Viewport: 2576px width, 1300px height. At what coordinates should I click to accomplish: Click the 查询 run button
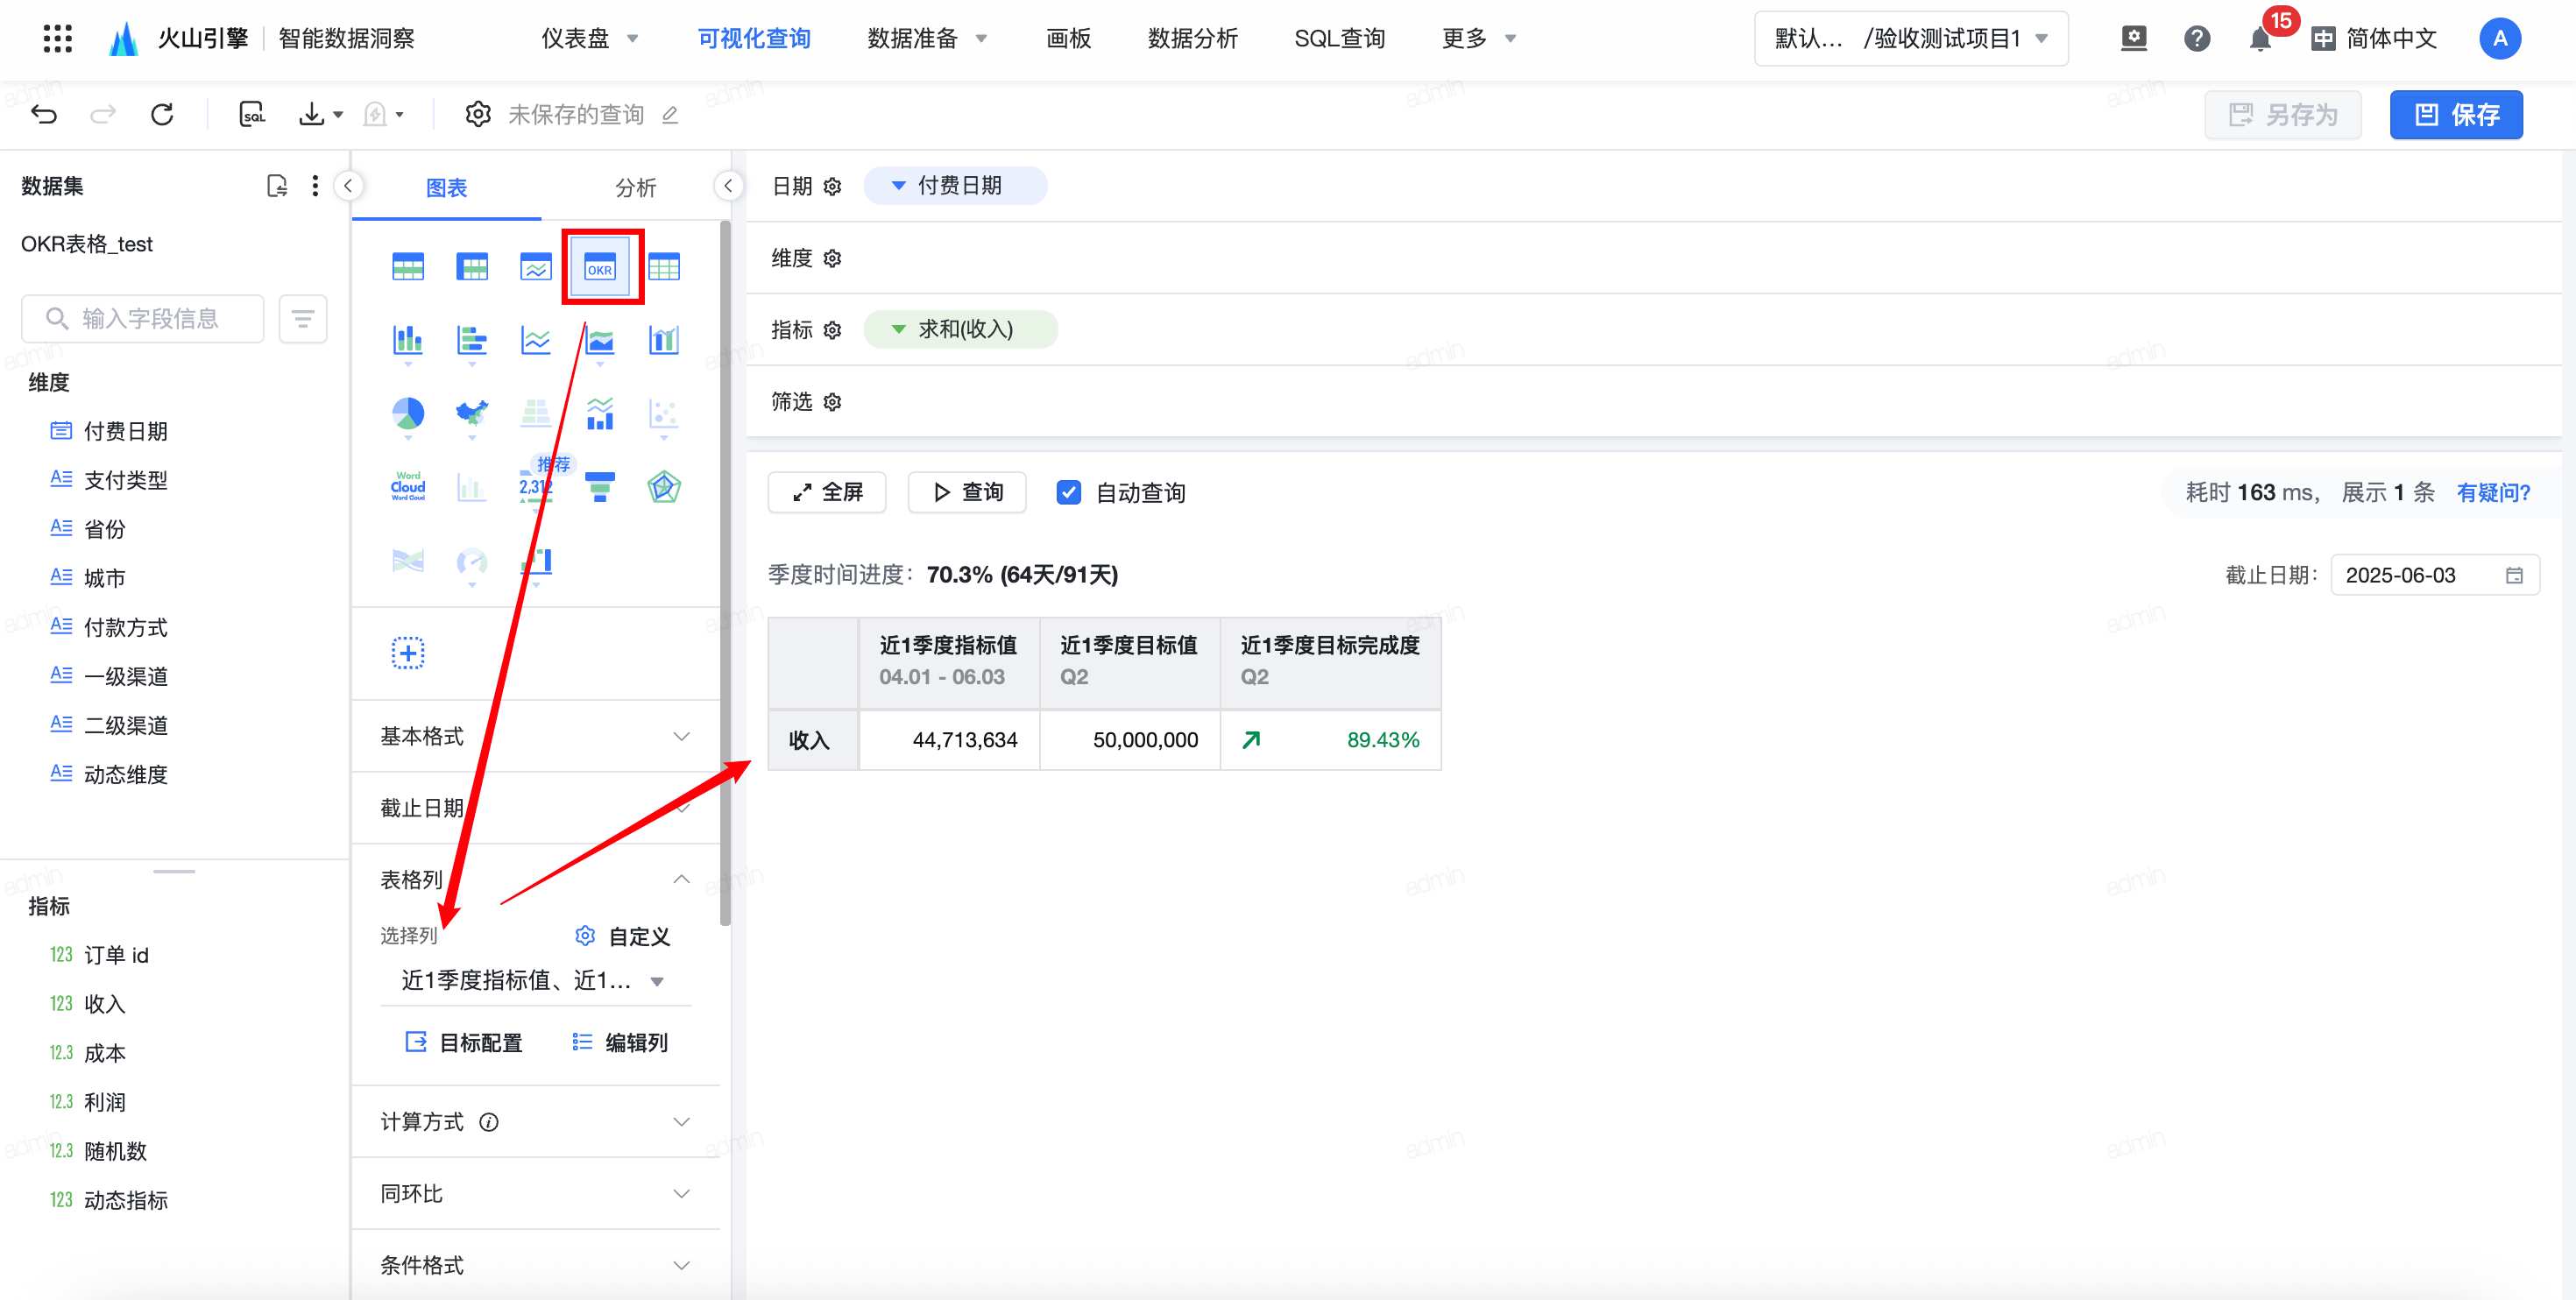[x=967, y=492]
